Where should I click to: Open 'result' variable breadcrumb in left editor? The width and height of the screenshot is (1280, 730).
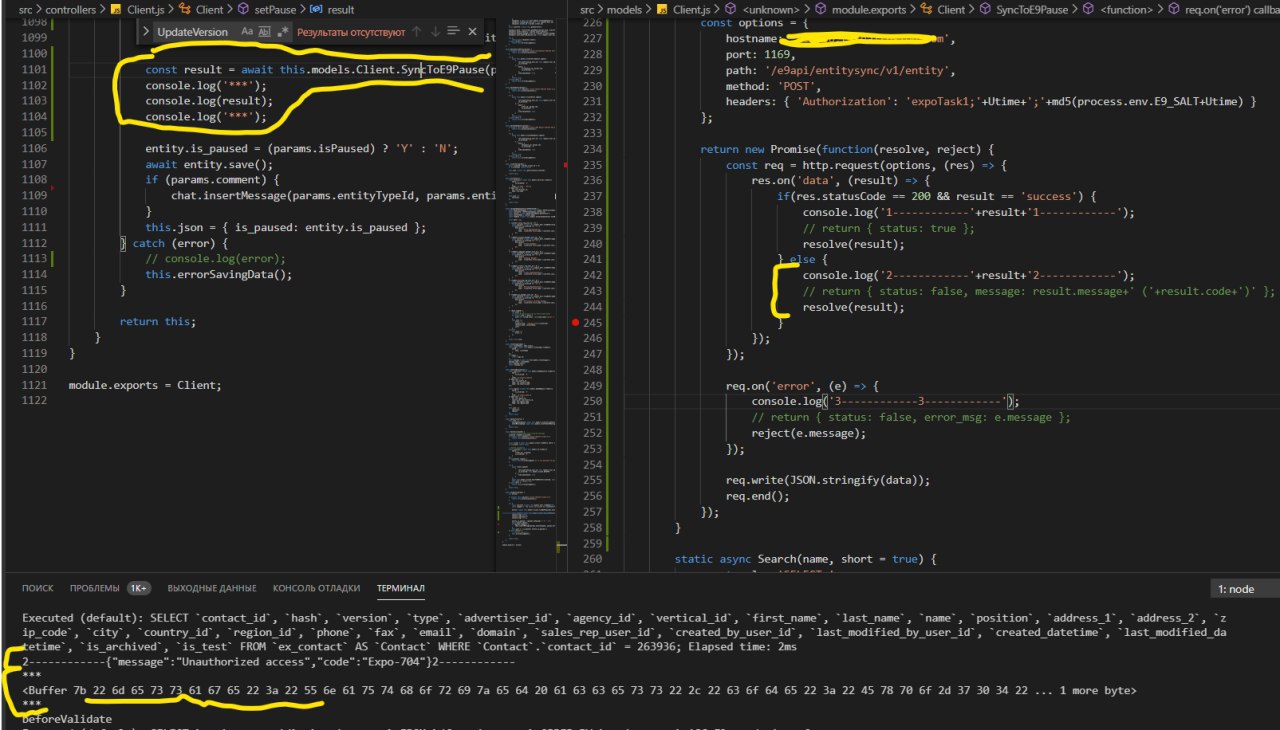[341, 9]
